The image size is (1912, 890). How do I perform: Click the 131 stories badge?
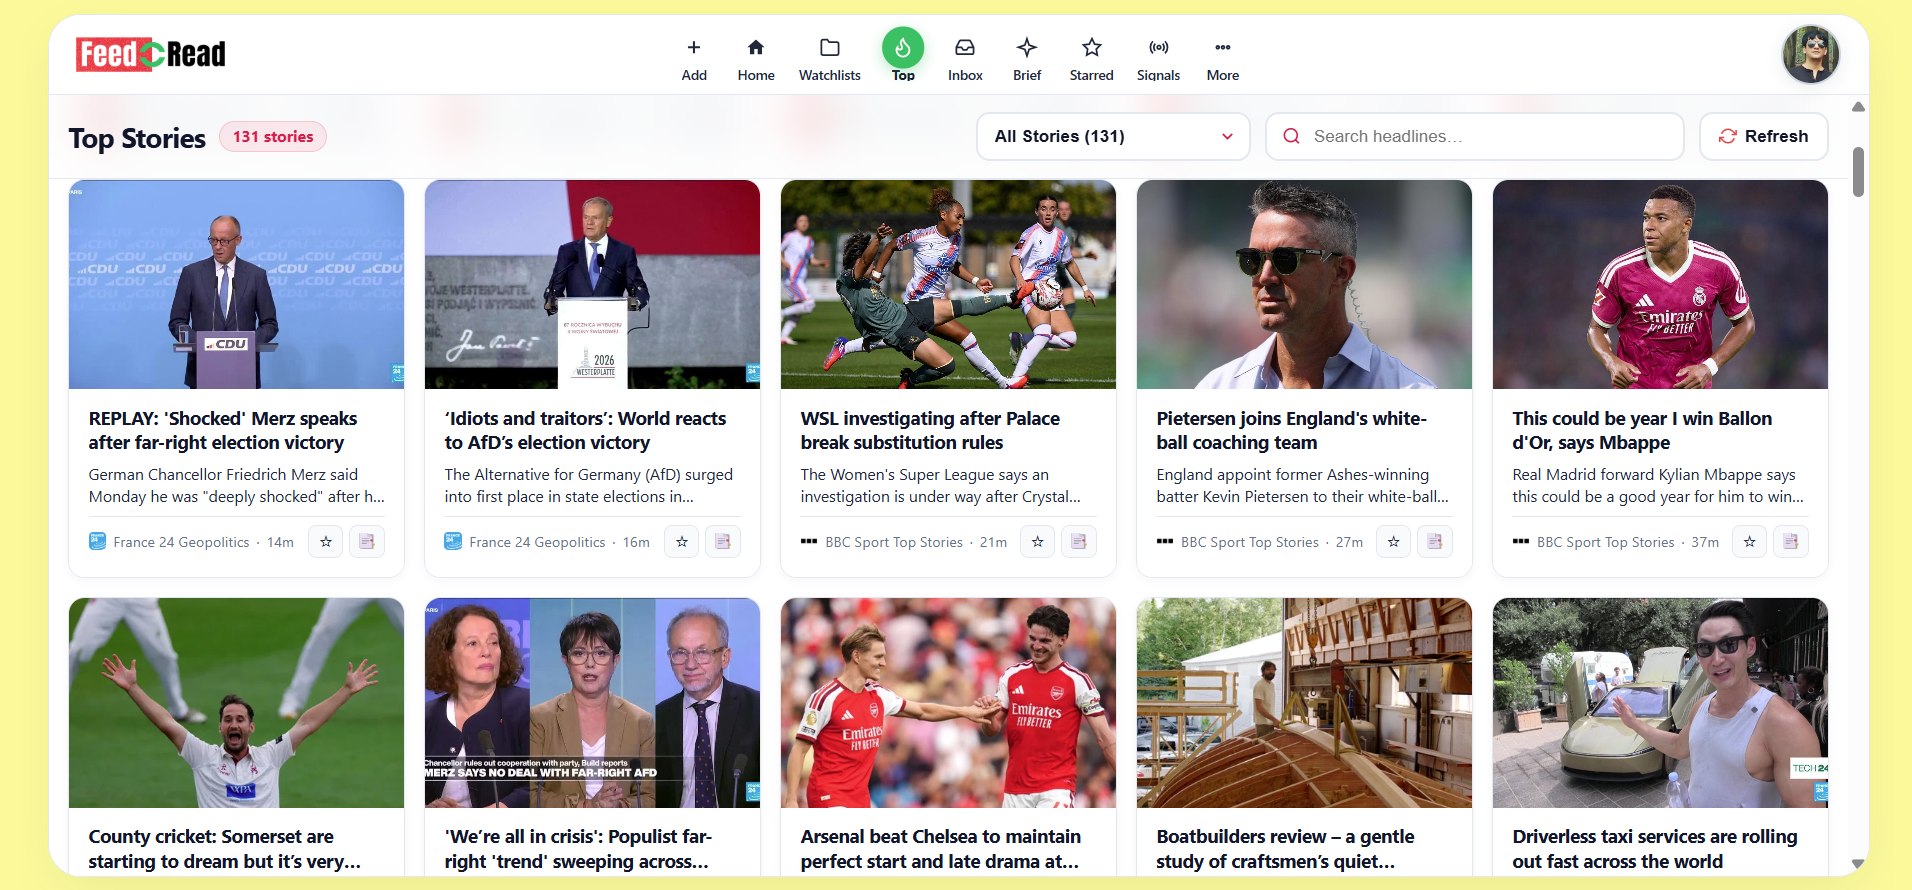[x=273, y=137]
